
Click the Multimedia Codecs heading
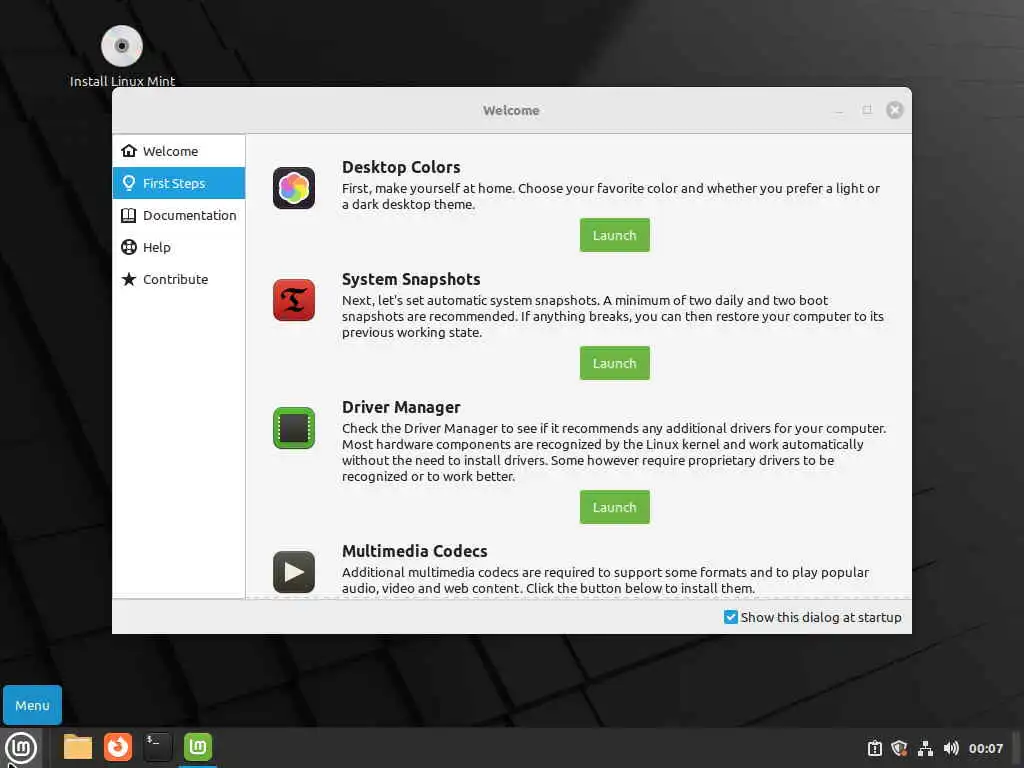coord(415,551)
